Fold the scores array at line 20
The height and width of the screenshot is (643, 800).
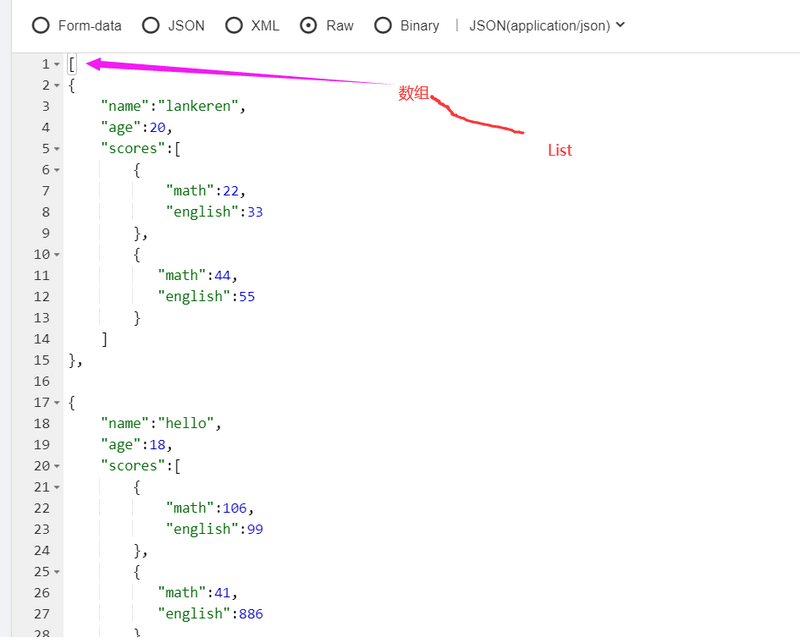pos(57,466)
